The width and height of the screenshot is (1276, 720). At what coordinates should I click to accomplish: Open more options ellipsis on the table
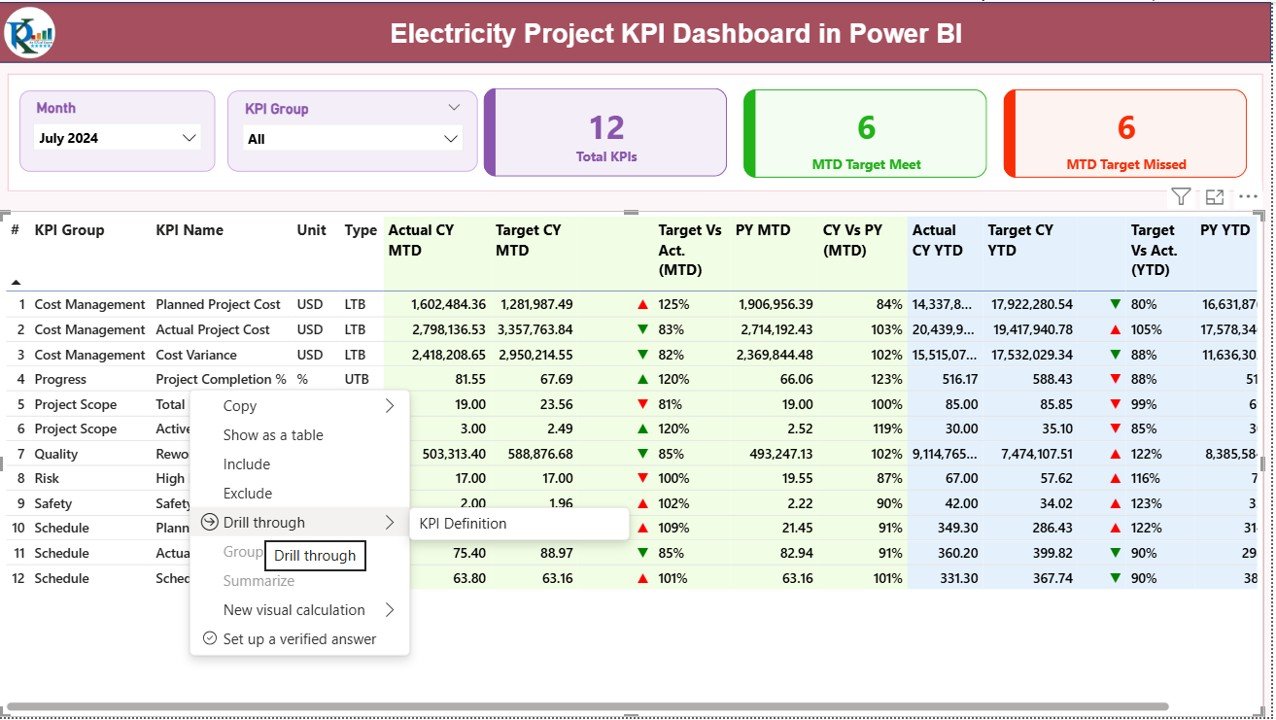click(1247, 197)
